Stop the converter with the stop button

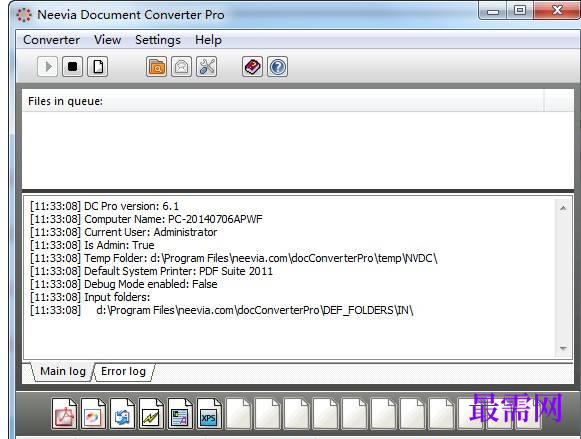[x=72, y=67]
